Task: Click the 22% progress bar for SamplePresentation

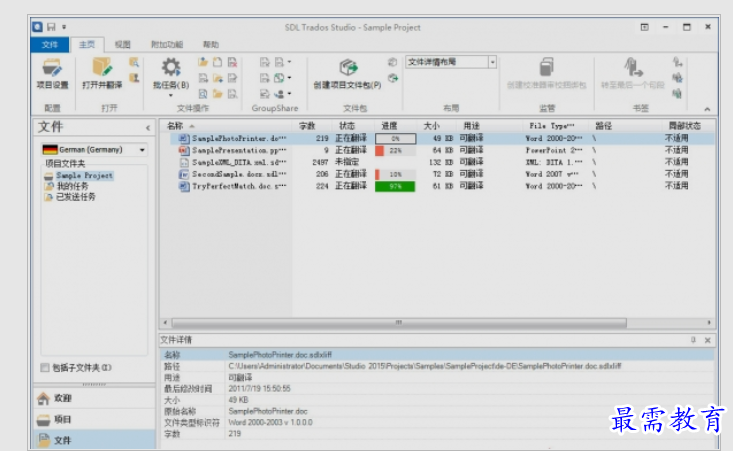Action: (395, 150)
